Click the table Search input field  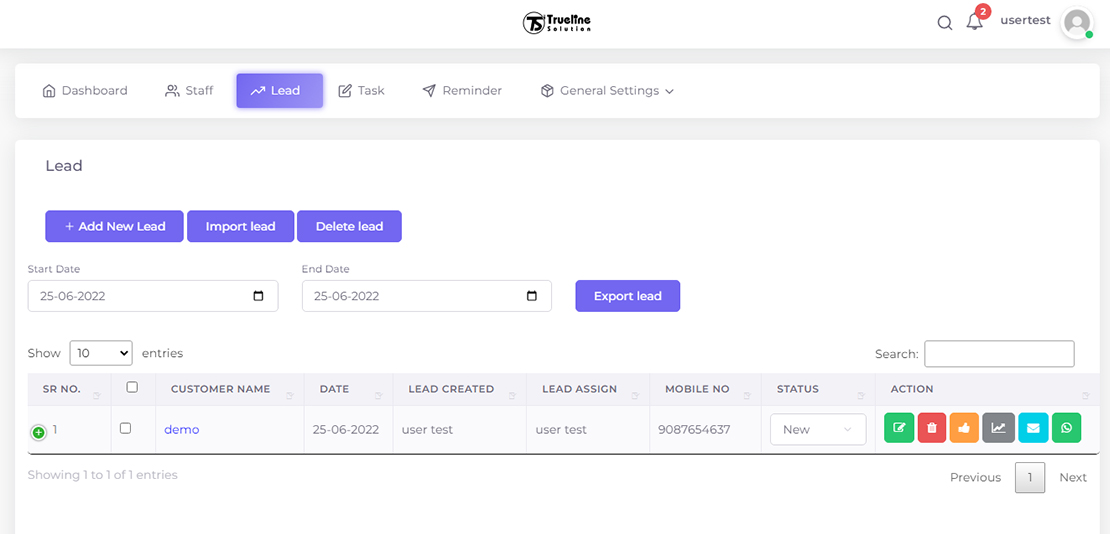(998, 353)
